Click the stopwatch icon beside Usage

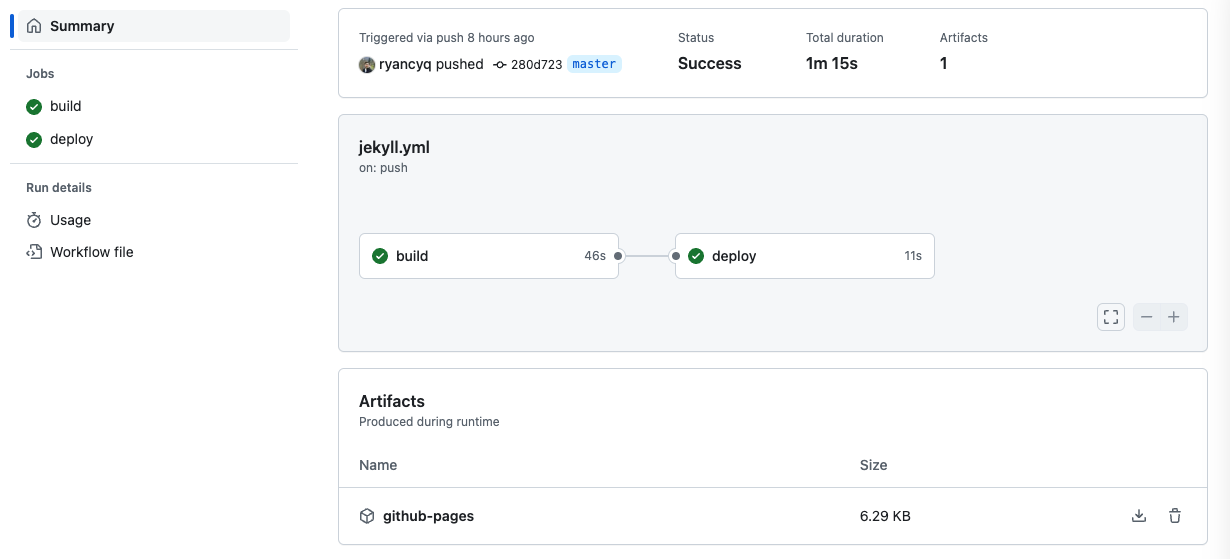[x=34, y=220]
